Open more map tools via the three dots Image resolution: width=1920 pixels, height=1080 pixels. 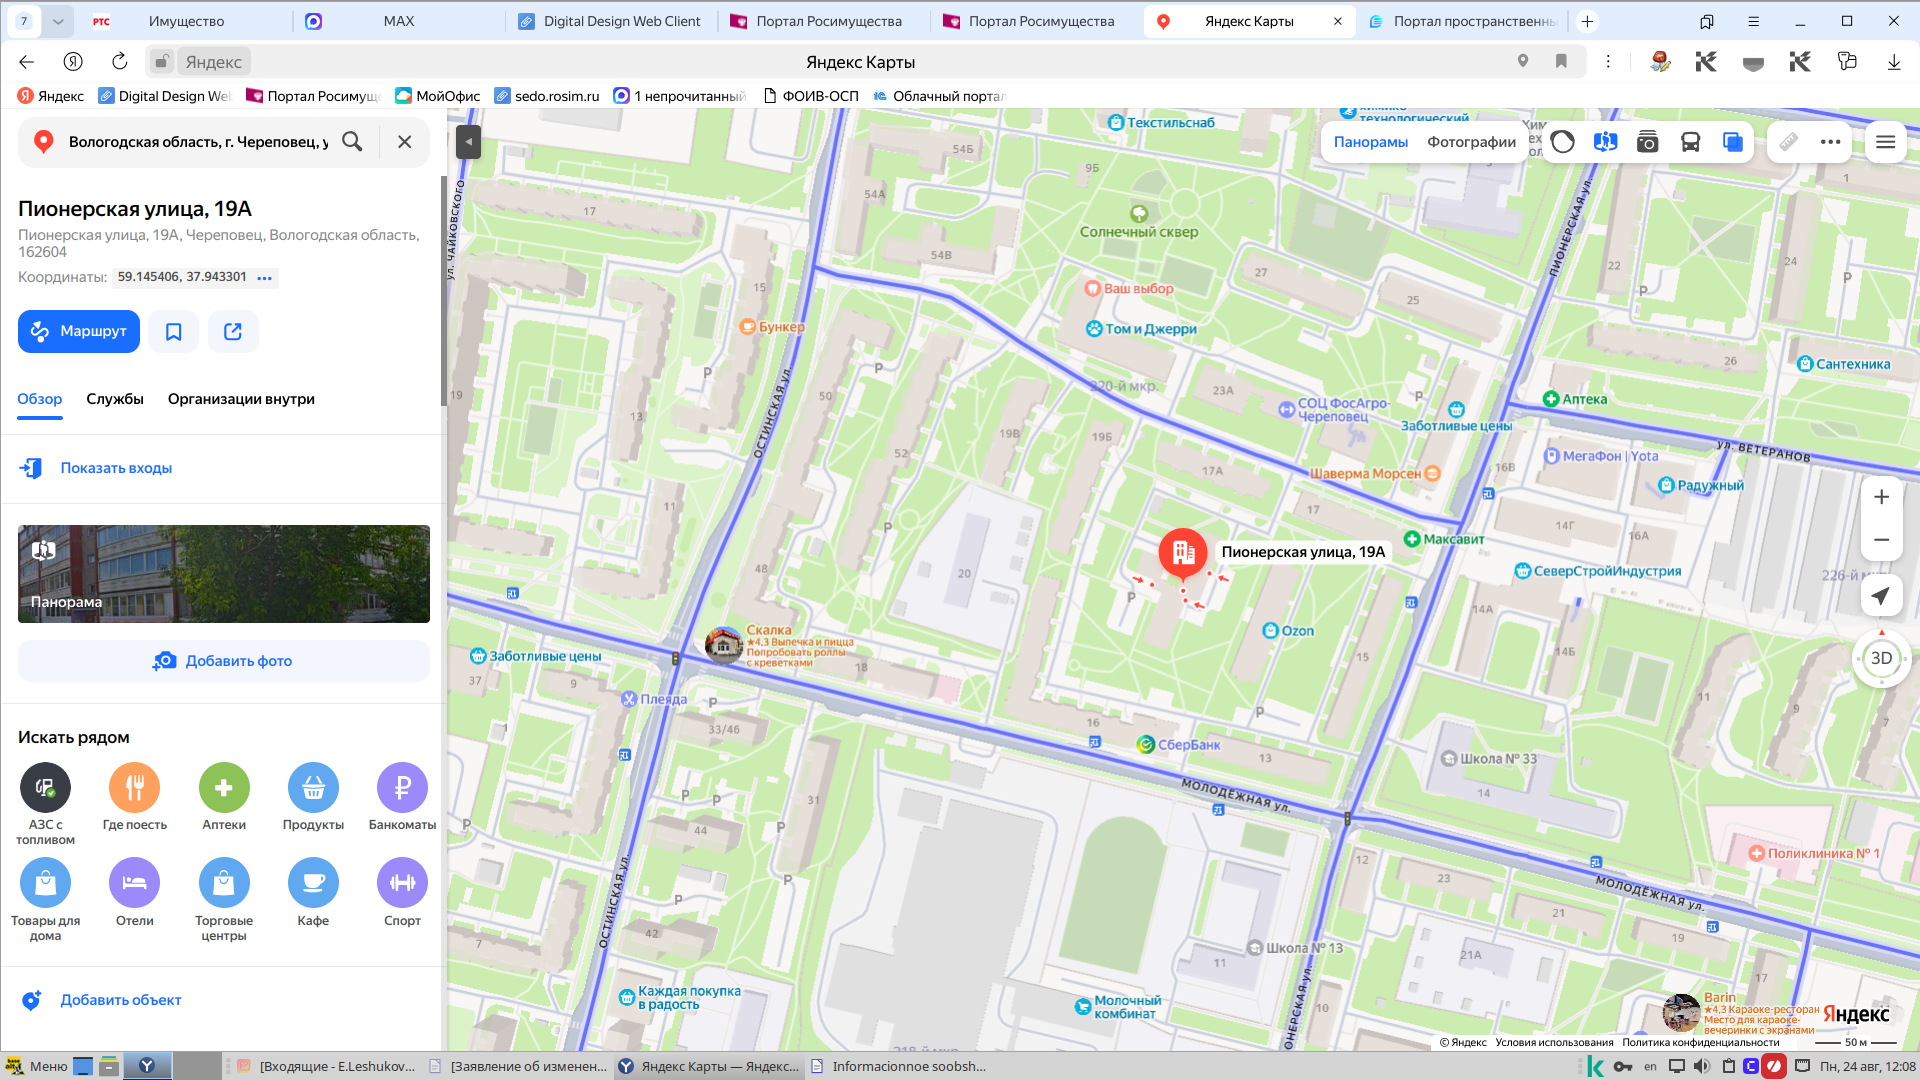click(1831, 142)
